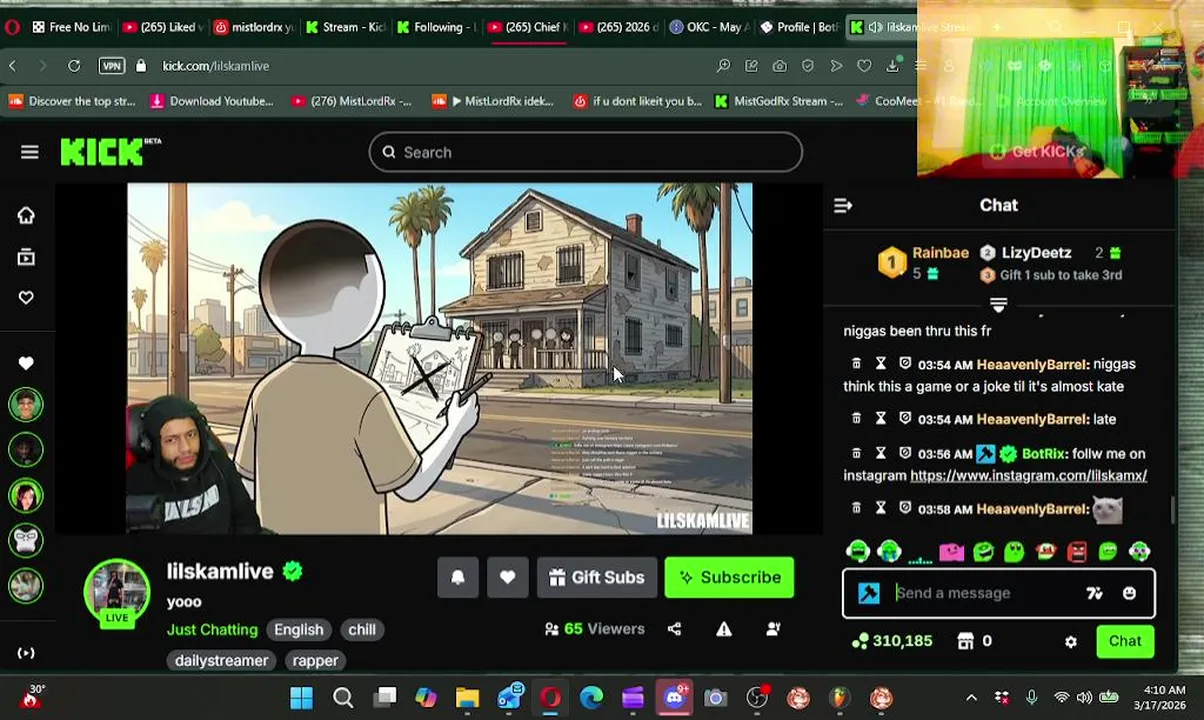
Task: Subscribe to lilskamlive
Action: tap(729, 577)
